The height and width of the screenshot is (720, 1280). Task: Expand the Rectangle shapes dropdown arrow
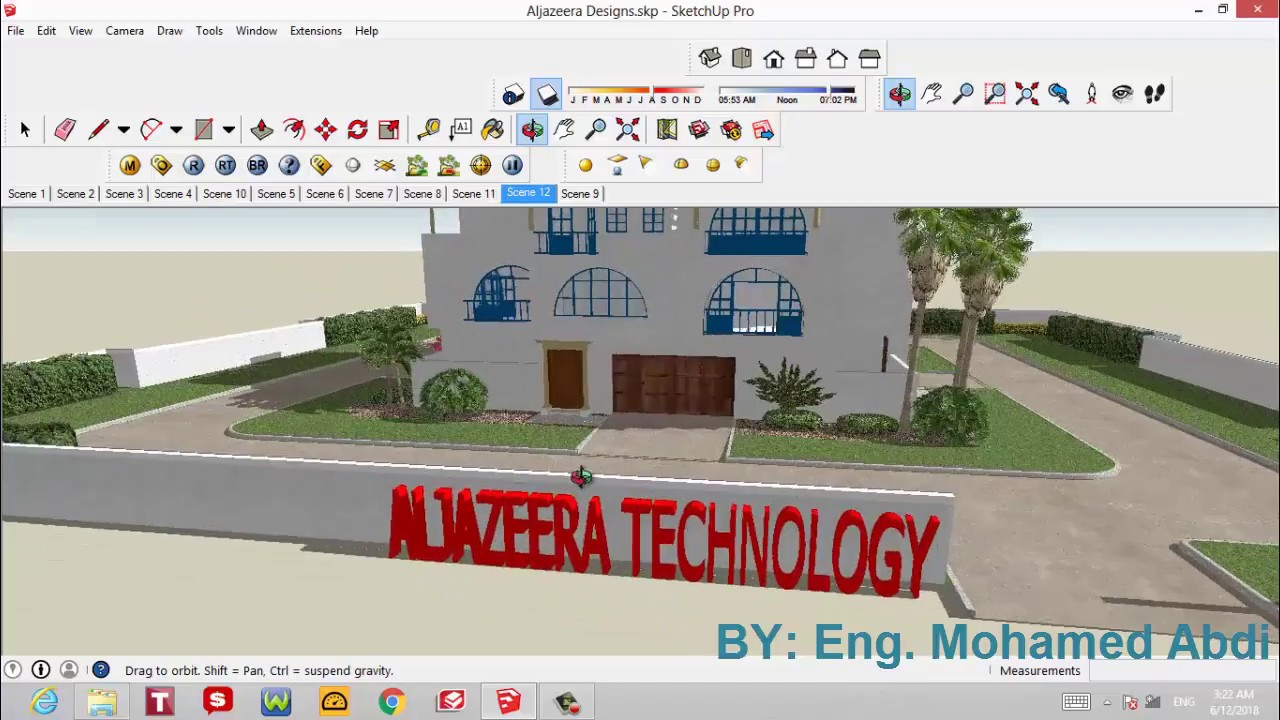(229, 129)
